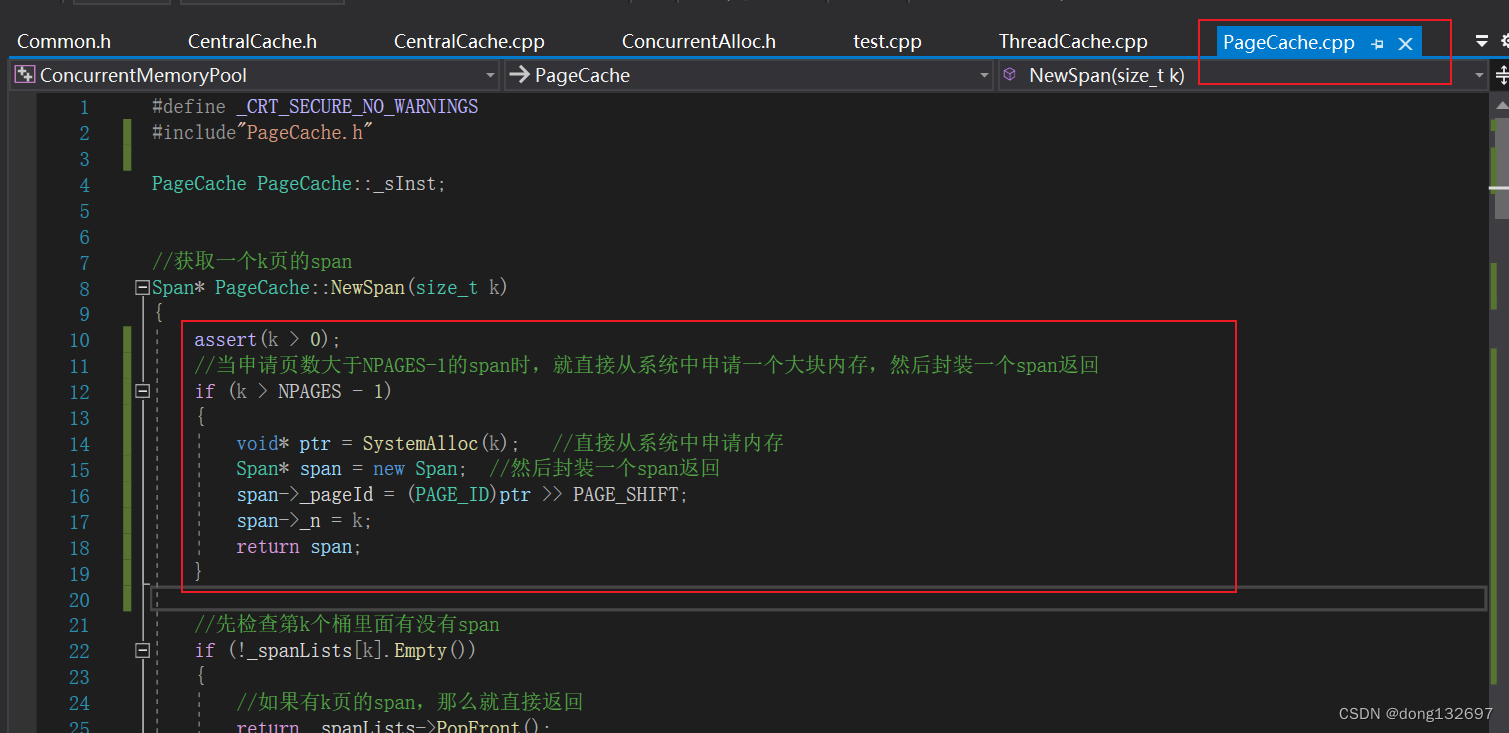Open the PageCache scope dropdown

pyautogui.click(x=748, y=75)
